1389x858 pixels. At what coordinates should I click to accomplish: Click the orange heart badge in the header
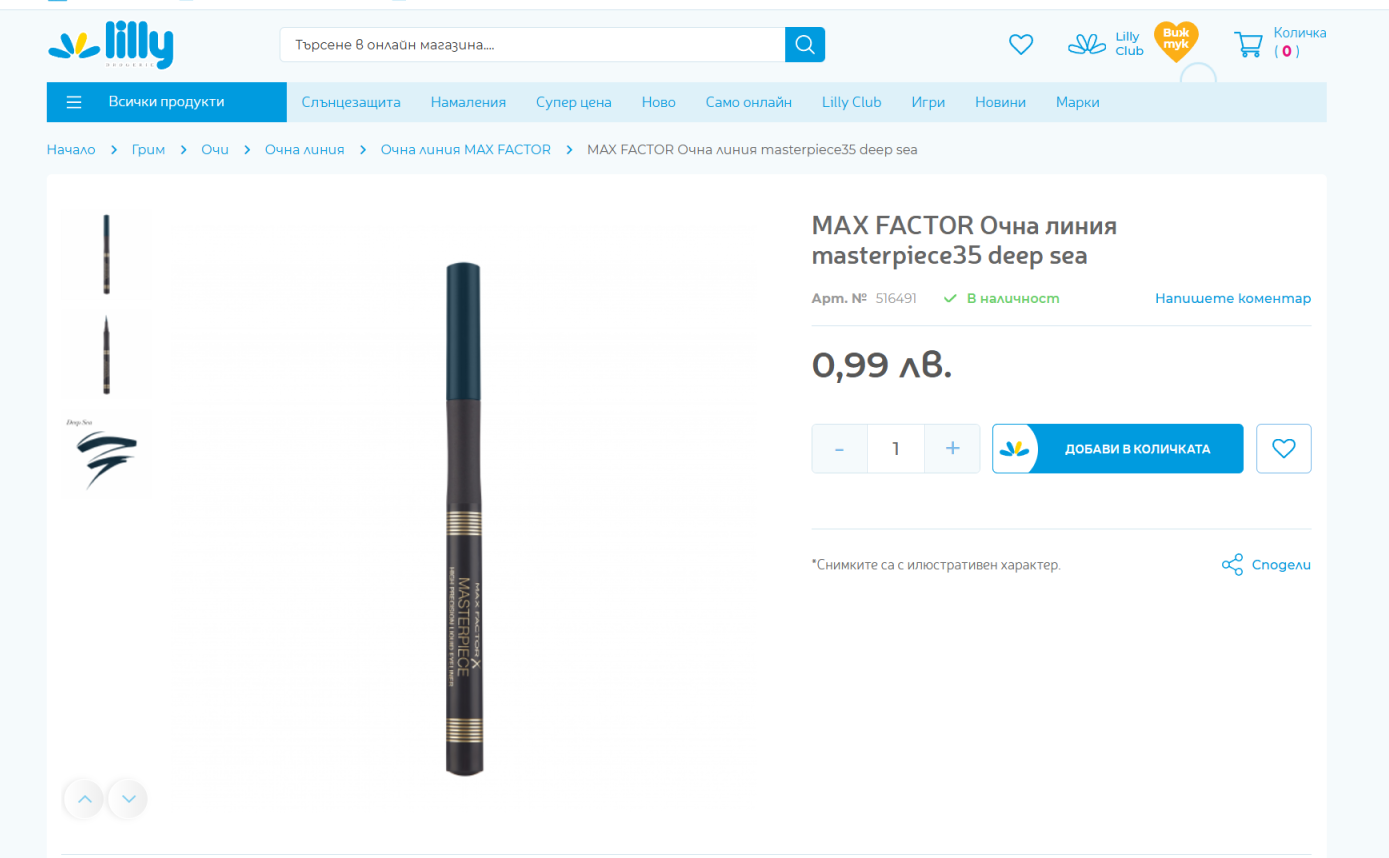[x=1176, y=42]
